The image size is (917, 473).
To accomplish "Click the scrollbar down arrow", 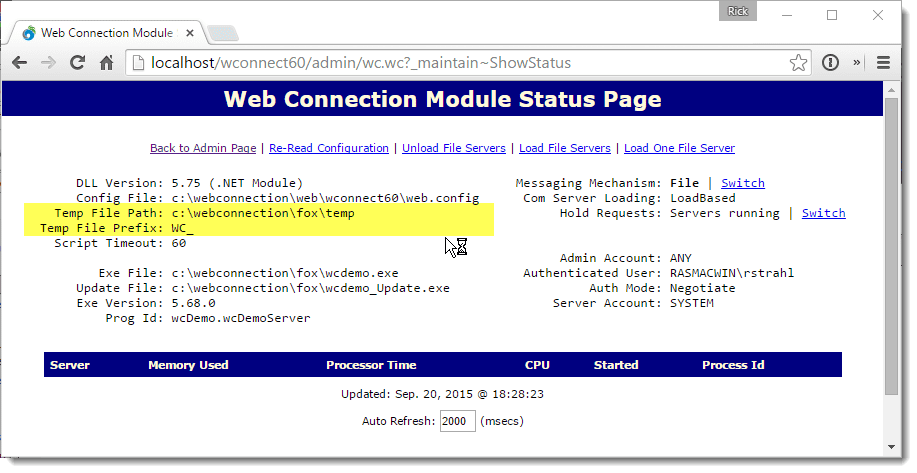I will 893,447.
